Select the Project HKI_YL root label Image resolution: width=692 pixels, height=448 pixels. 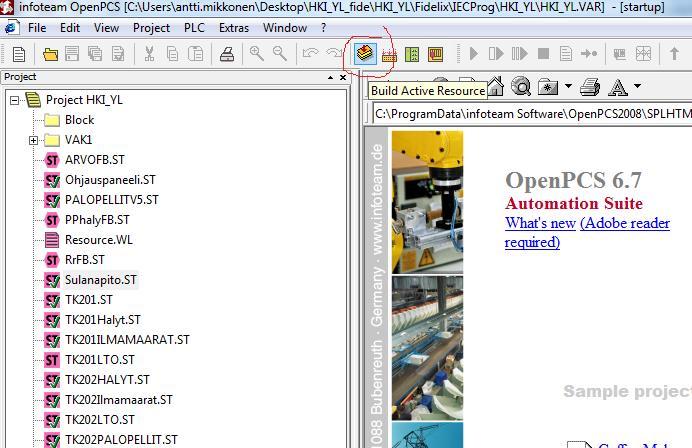pos(84,100)
